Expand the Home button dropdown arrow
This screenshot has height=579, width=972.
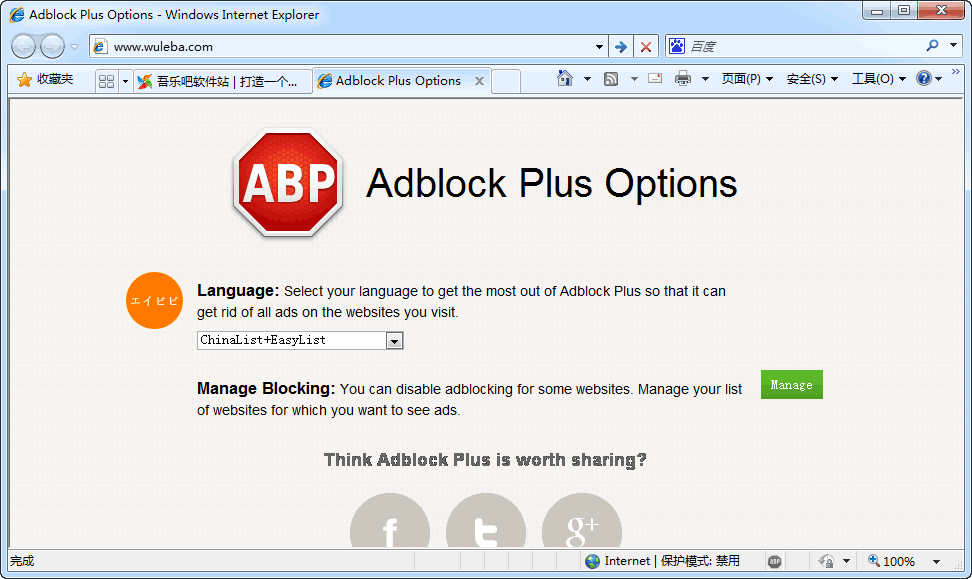coord(587,79)
